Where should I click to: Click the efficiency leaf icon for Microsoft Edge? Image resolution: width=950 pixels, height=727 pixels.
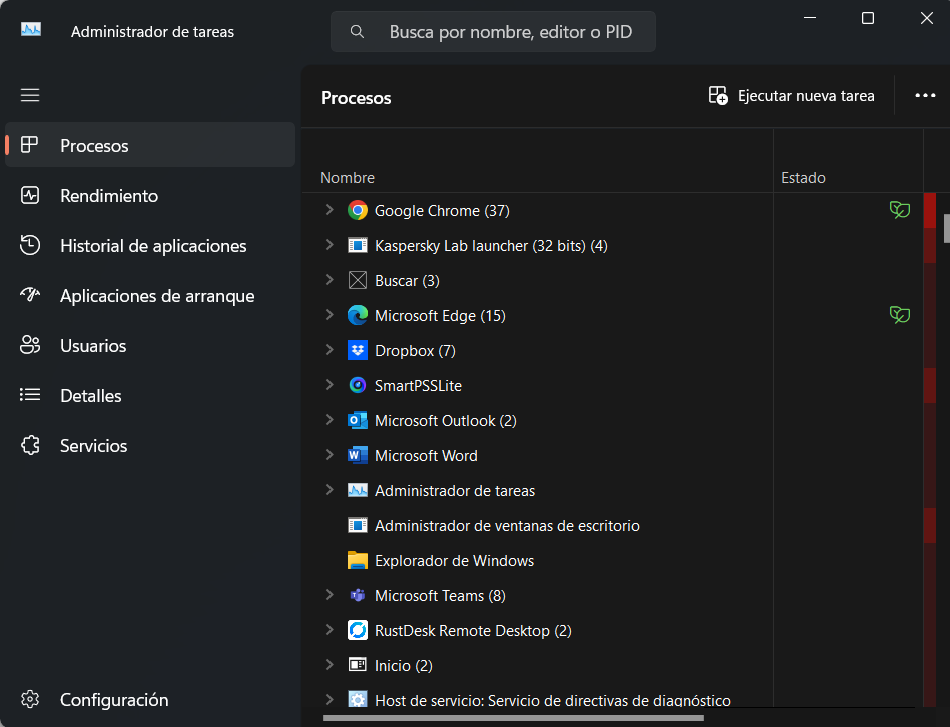[900, 314]
